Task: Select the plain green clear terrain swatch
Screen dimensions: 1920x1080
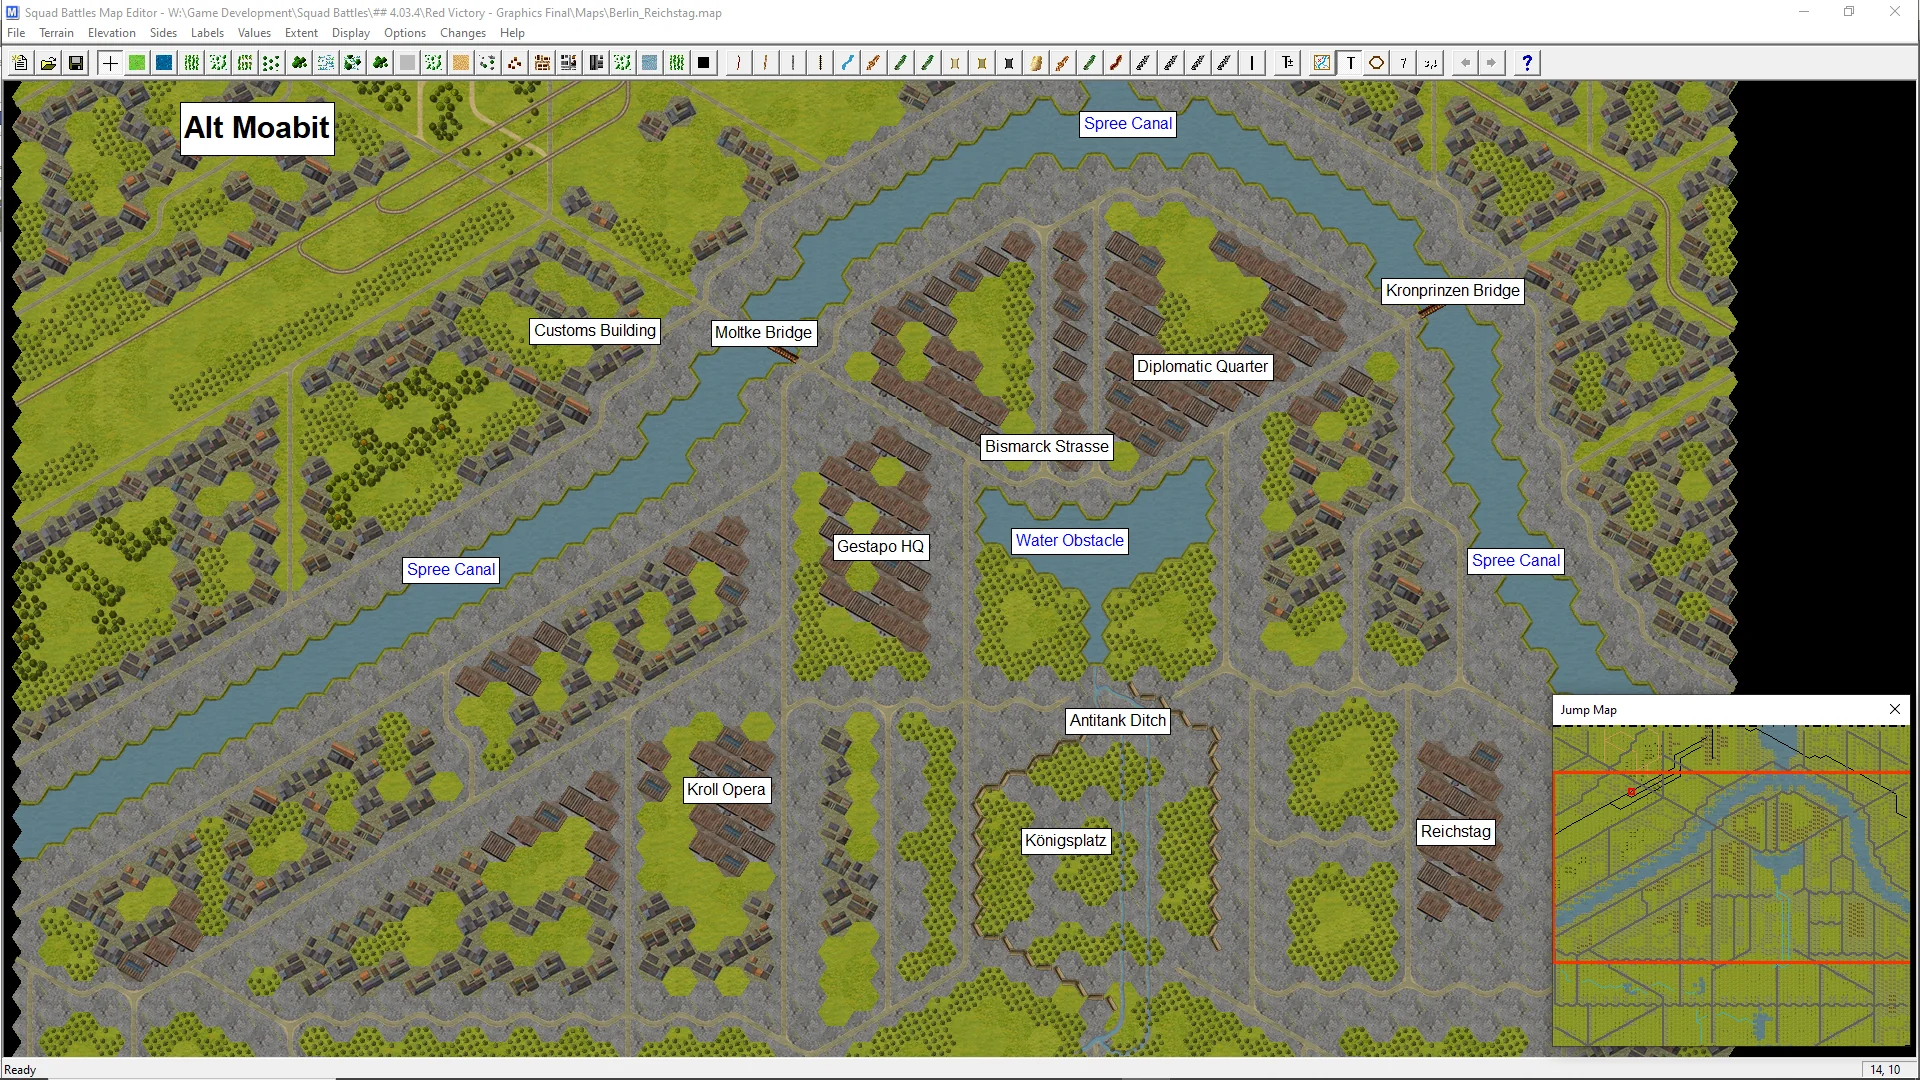Action: (137, 63)
